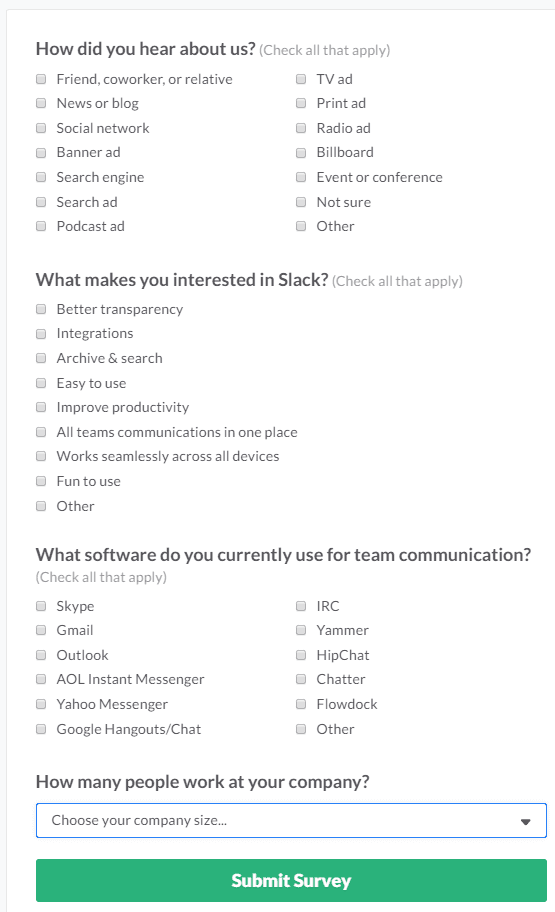Check the Podcast ad option
The image size is (555, 912).
(x=41, y=226)
